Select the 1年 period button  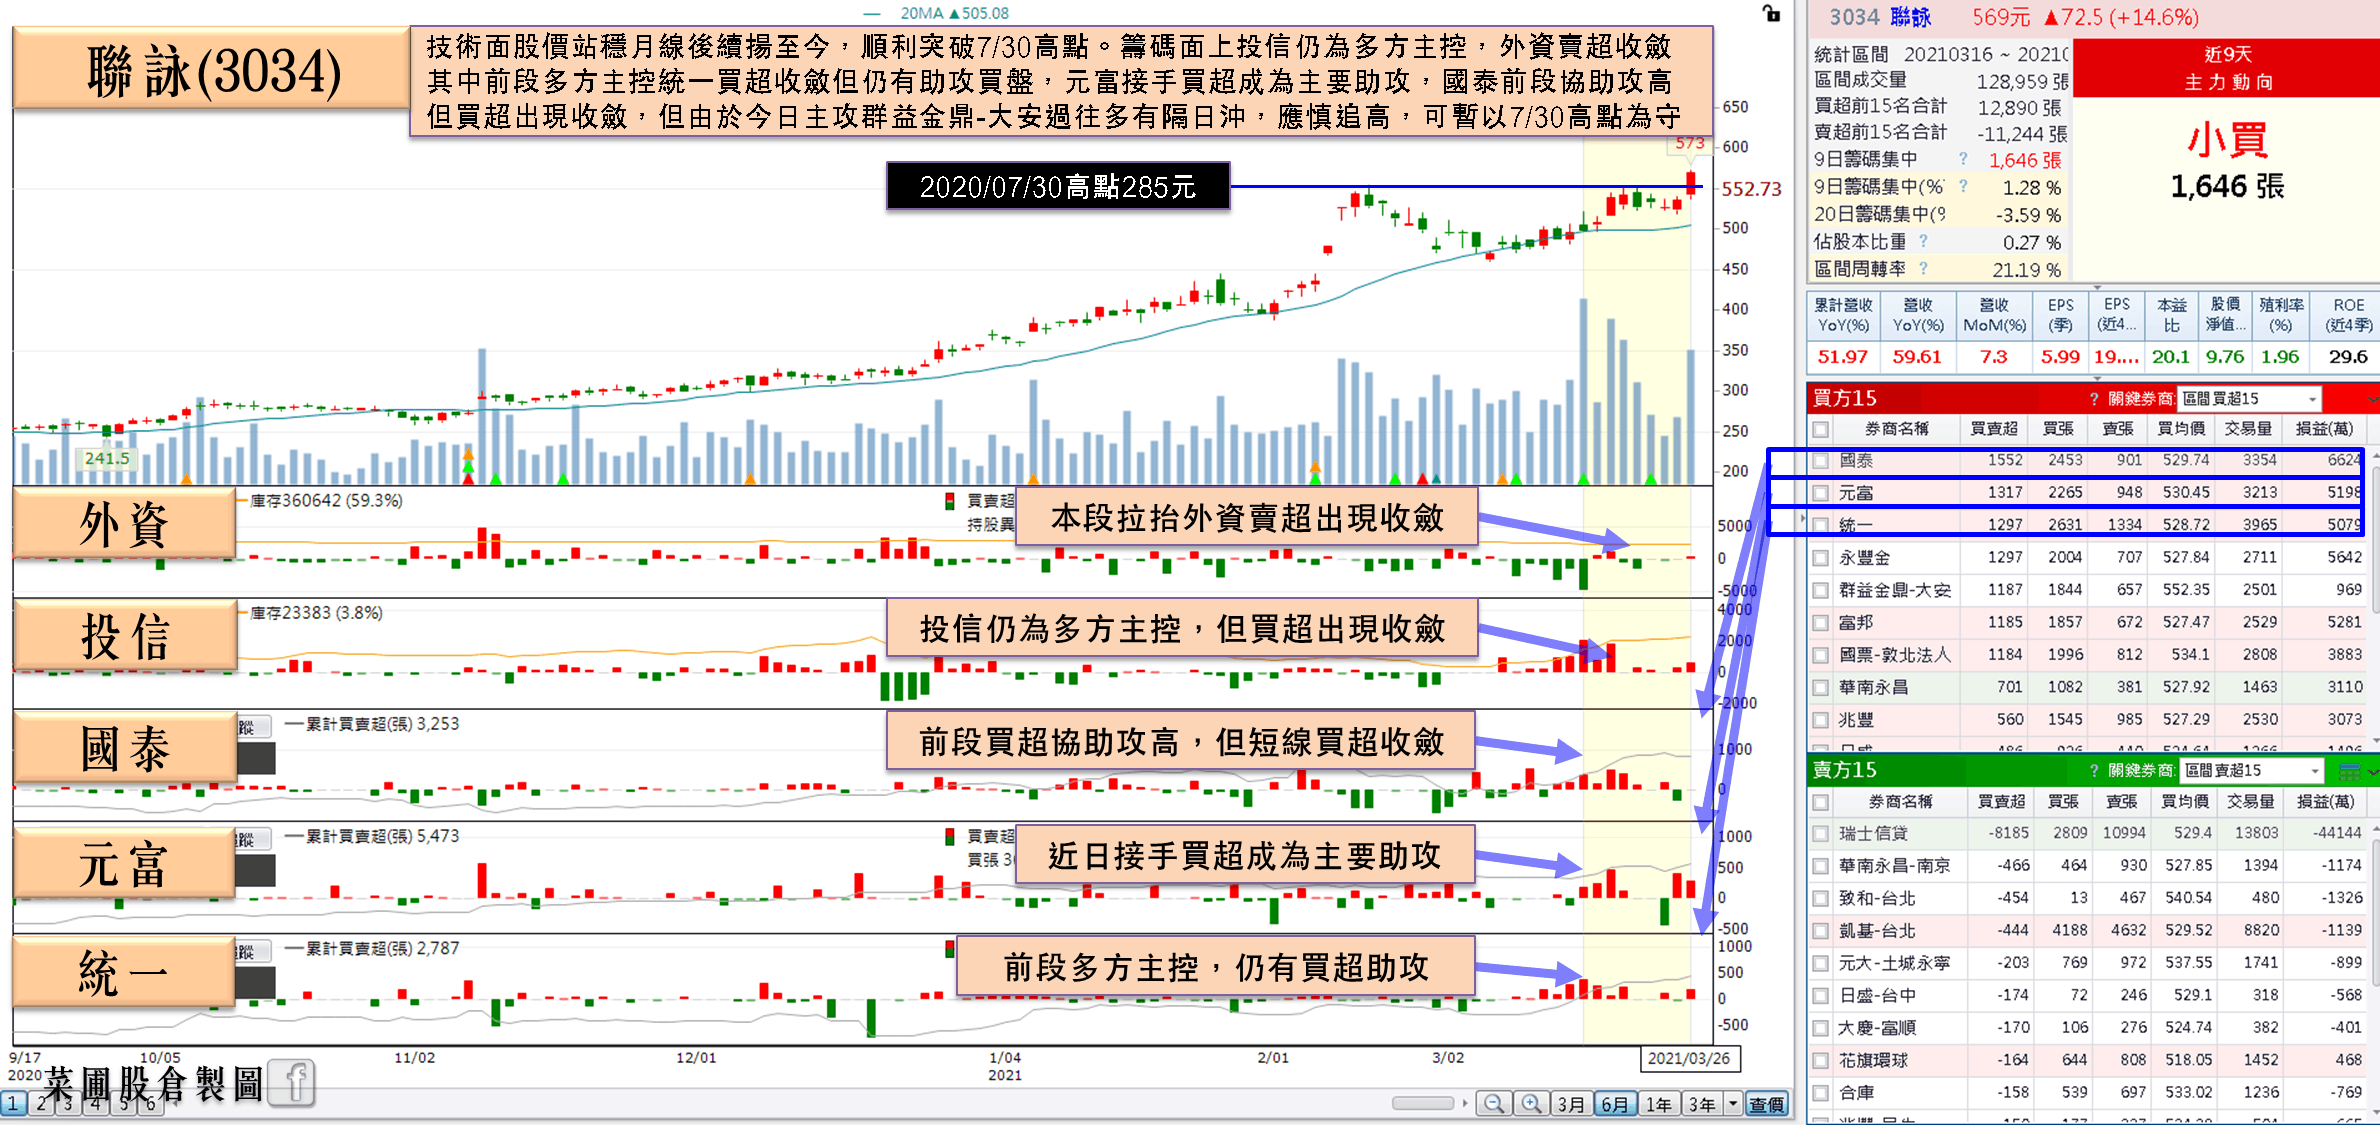(x=1659, y=1104)
